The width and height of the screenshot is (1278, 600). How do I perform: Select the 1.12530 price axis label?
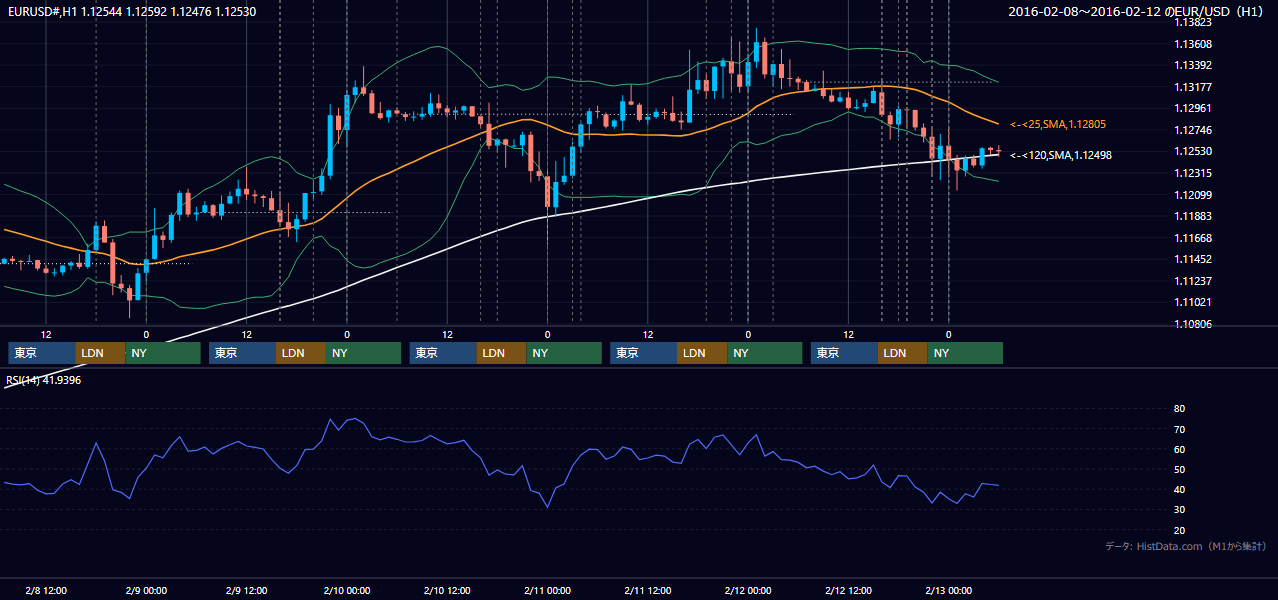coord(1193,151)
